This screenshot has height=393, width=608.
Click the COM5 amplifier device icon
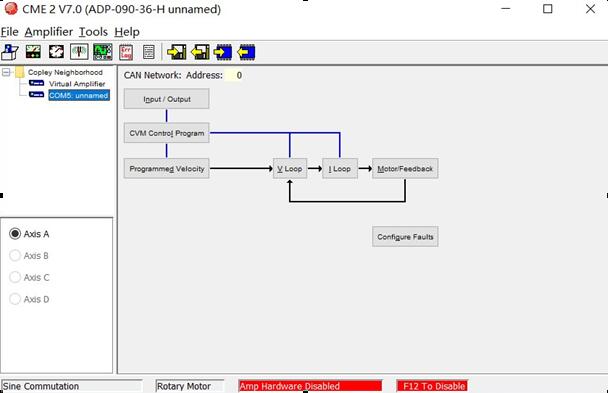[x=36, y=95]
